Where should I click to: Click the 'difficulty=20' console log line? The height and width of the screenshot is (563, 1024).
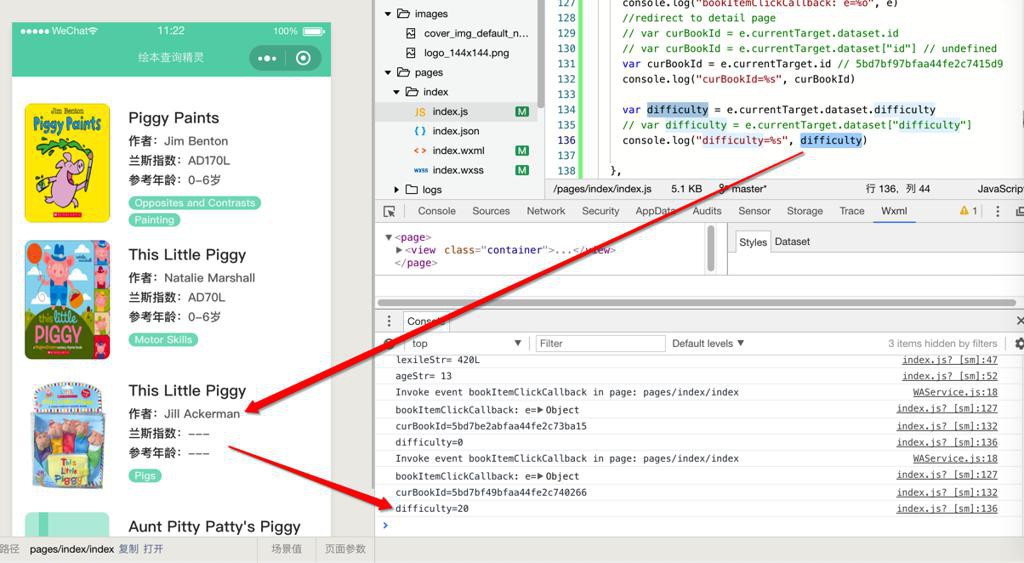pyautogui.click(x=432, y=508)
